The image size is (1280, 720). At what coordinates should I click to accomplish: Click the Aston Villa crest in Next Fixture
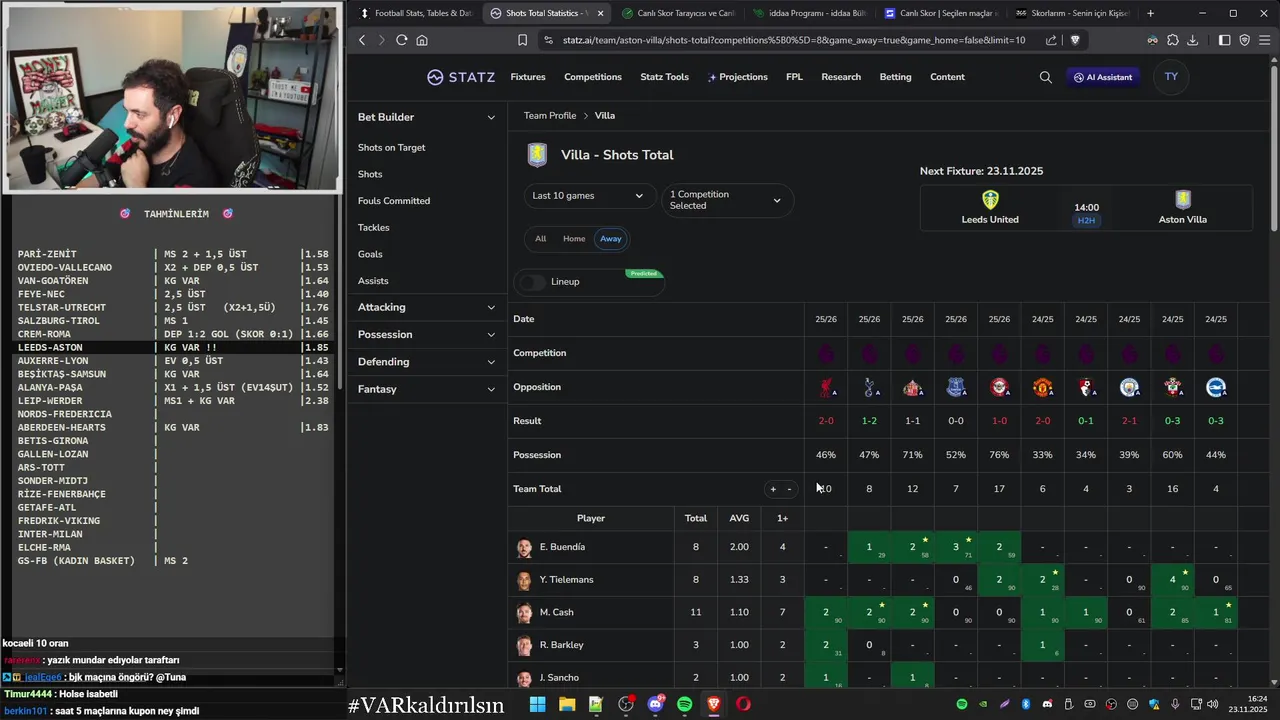coord(1183,200)
